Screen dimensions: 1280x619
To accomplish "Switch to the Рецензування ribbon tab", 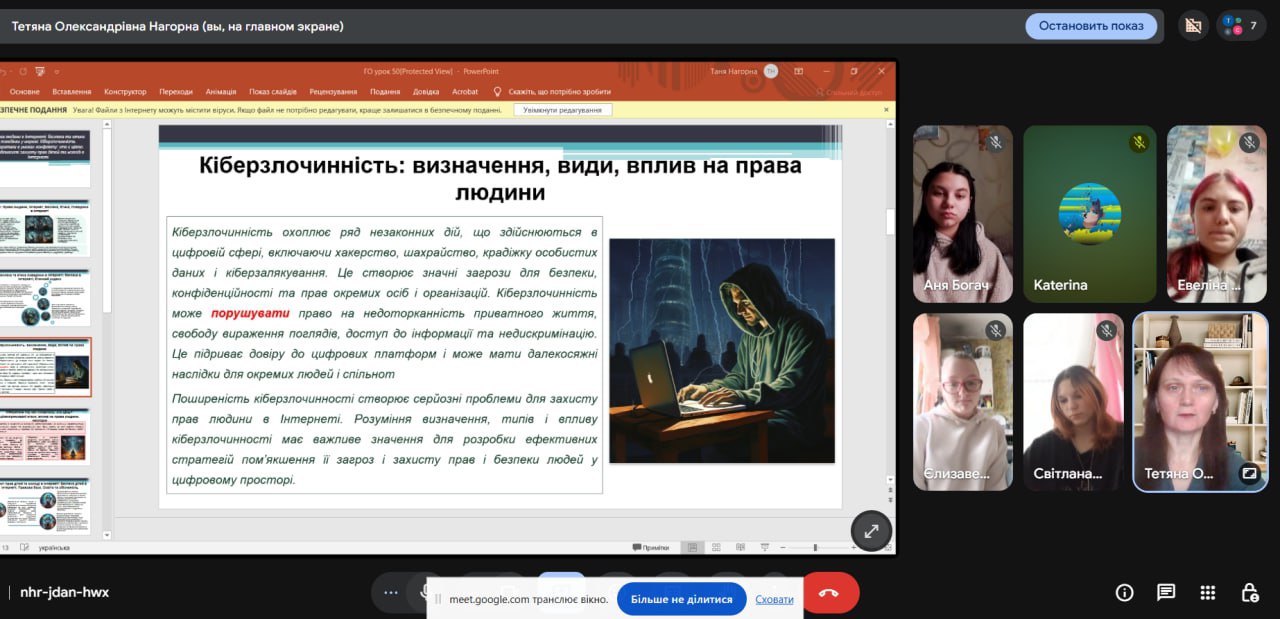I will [333, 92].
